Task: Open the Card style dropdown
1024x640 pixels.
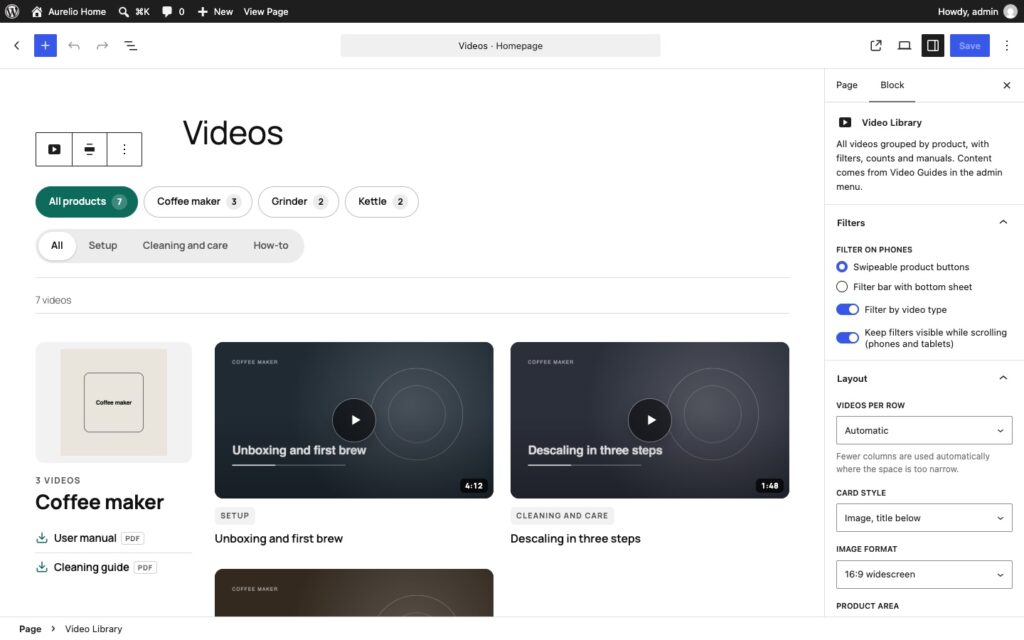Action: 924,518
